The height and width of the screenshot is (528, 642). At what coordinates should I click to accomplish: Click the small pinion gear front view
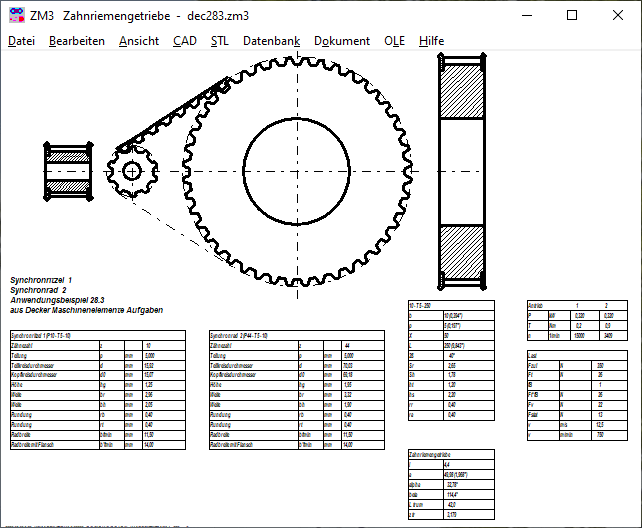click(131, 171)
